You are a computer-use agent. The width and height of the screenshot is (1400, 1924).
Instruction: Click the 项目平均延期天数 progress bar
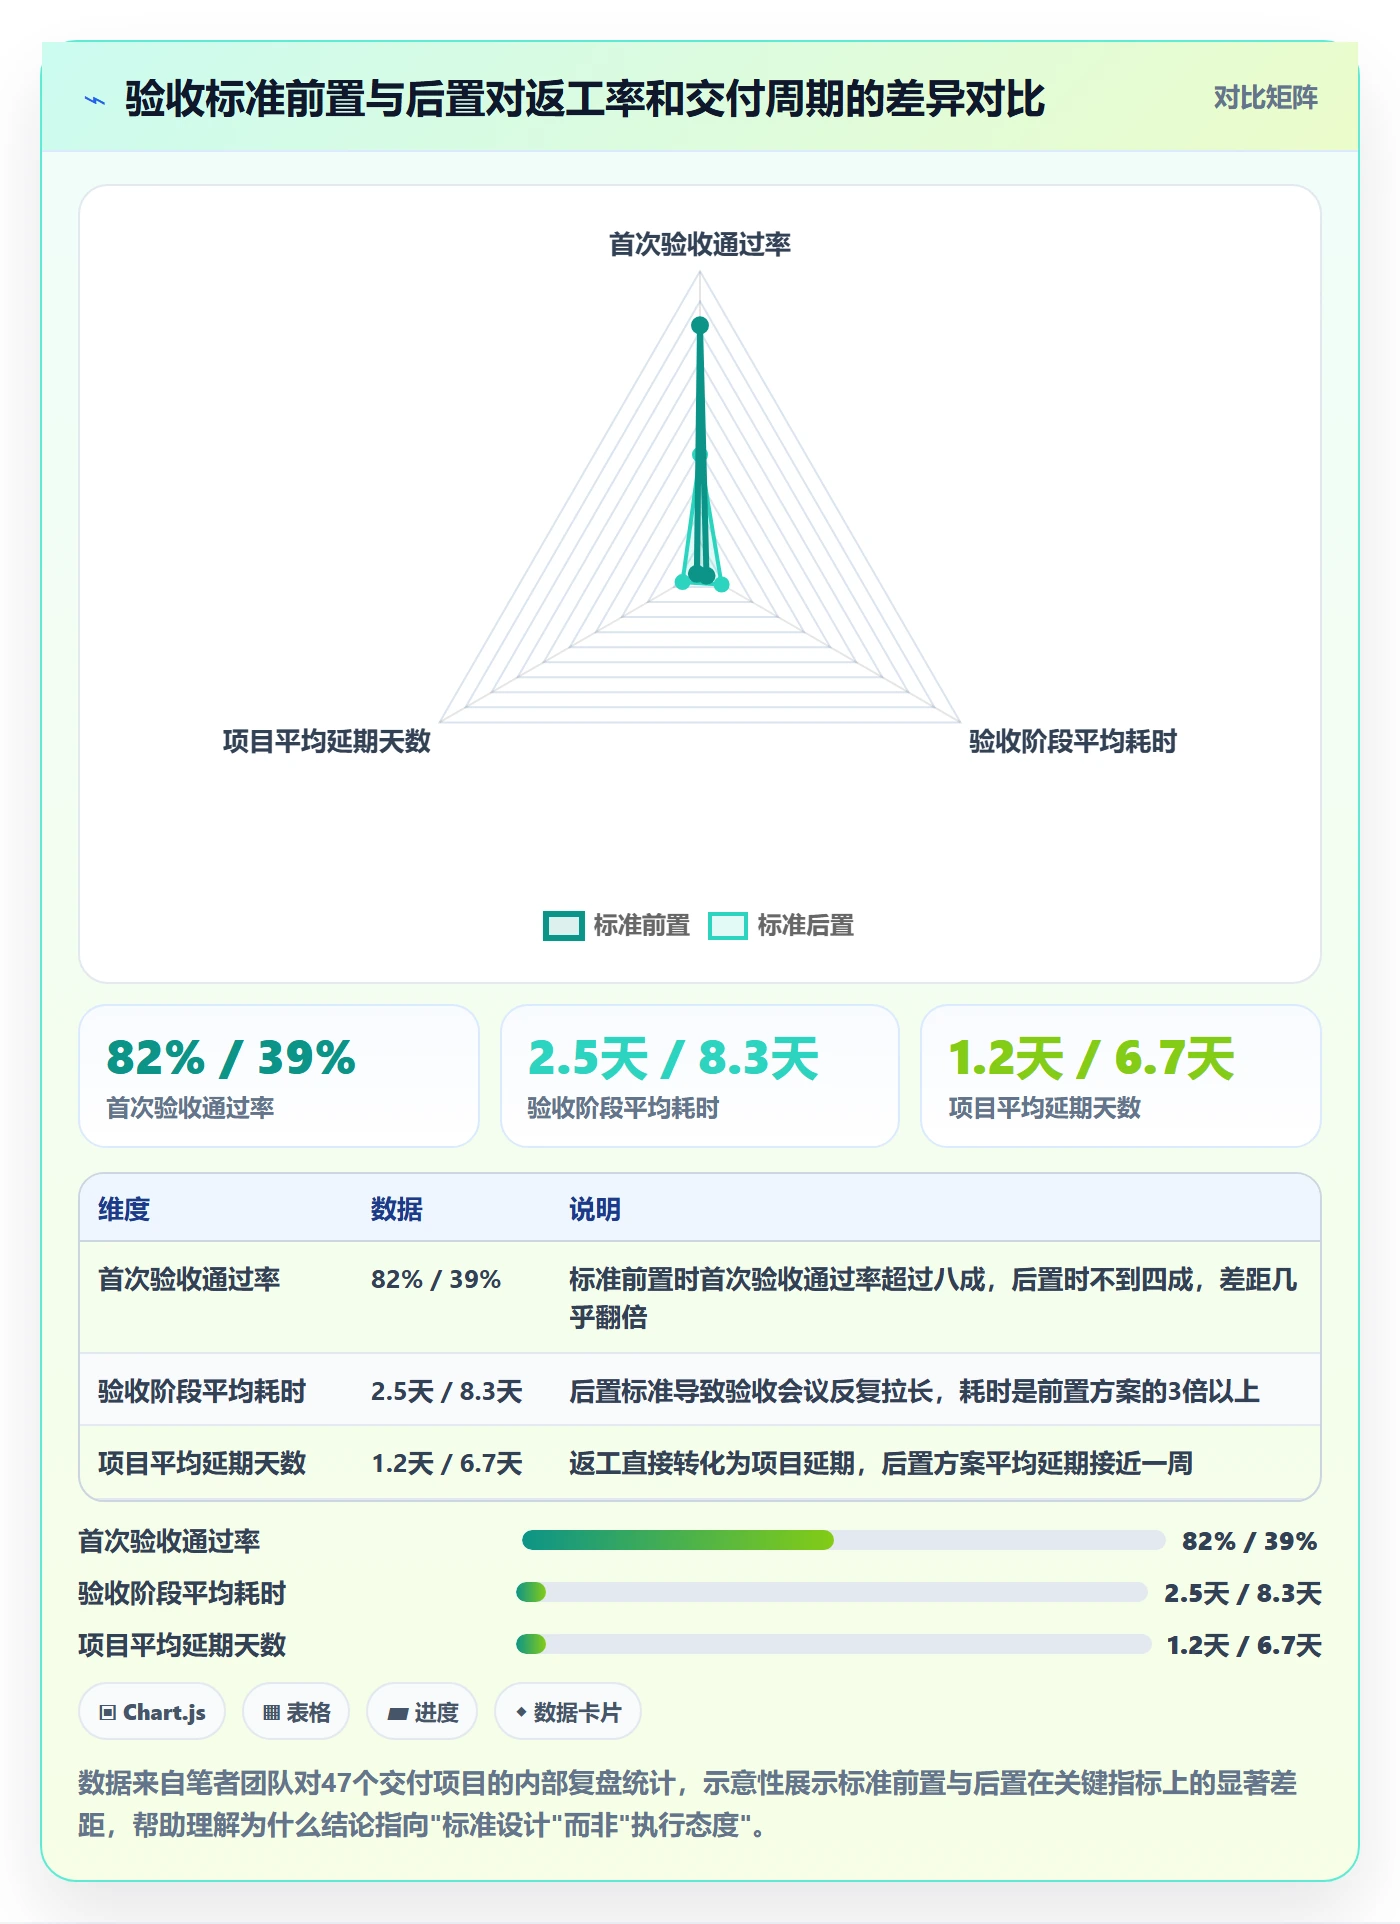833,1644
